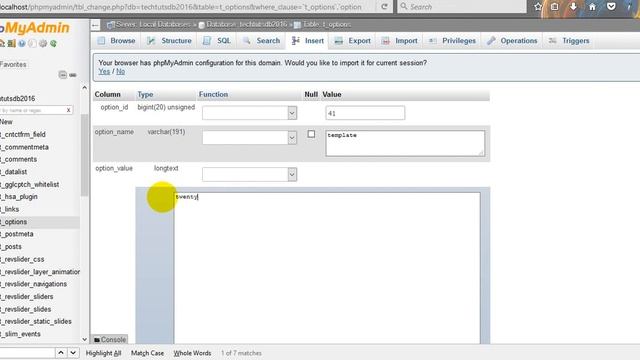Screen dimensions: 640x360
Task: Click inside the option_value textarea
Action: click(x=327, y=269)
